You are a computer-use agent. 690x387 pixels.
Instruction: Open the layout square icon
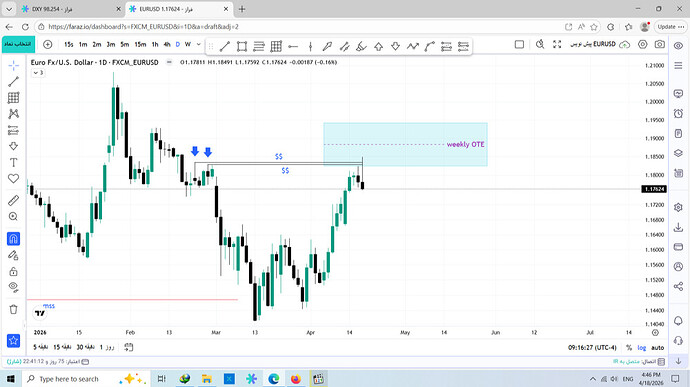click(x=519, y=44)
